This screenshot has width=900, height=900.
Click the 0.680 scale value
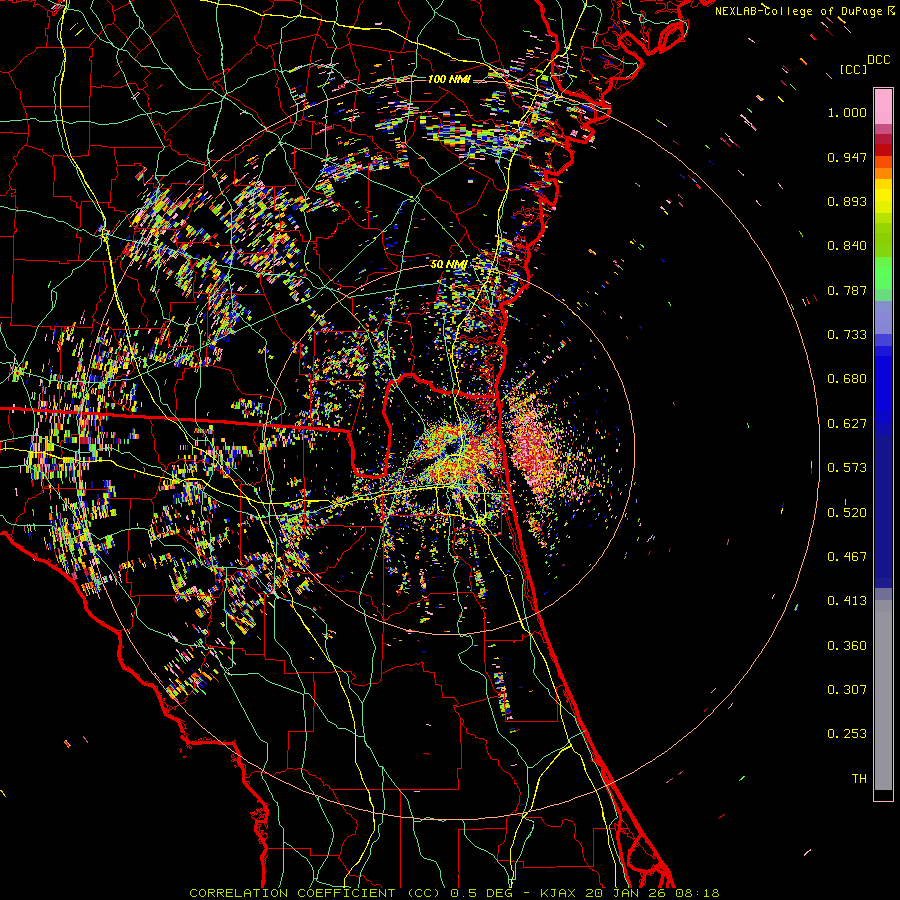(x=847, y=379)
